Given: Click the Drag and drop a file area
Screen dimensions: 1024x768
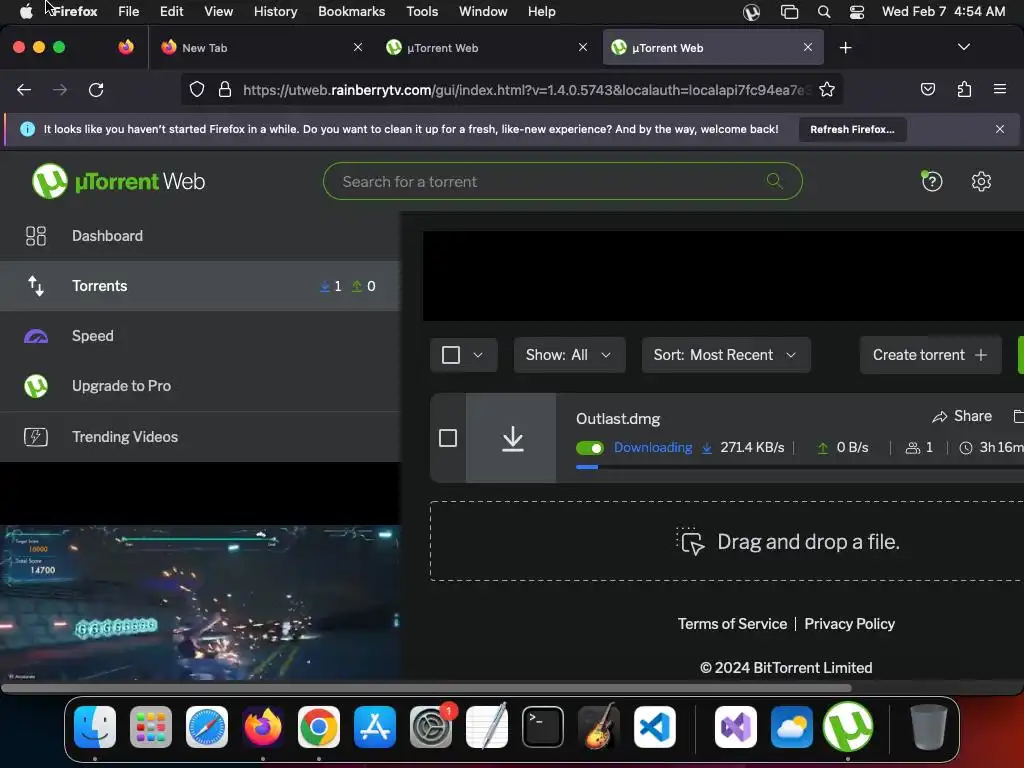Looking at the screenshot, I should [x=727, y=541].
